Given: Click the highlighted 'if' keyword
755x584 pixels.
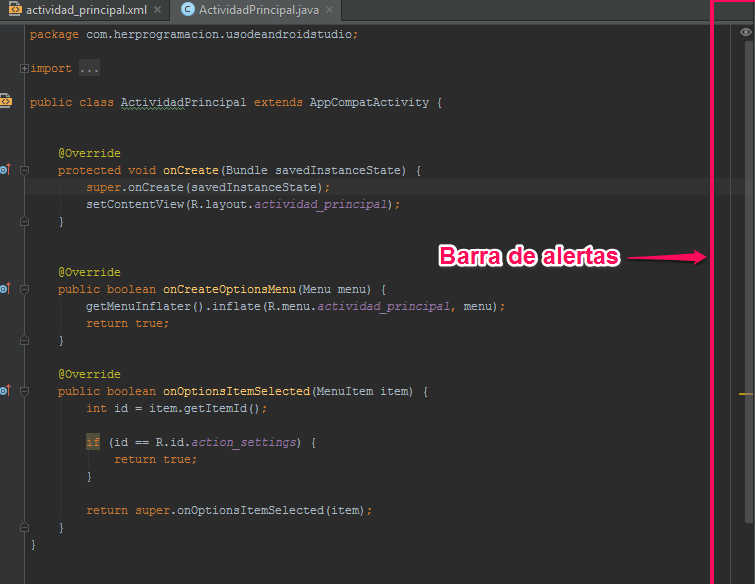Looking at the screenshot, I should 93,441.
